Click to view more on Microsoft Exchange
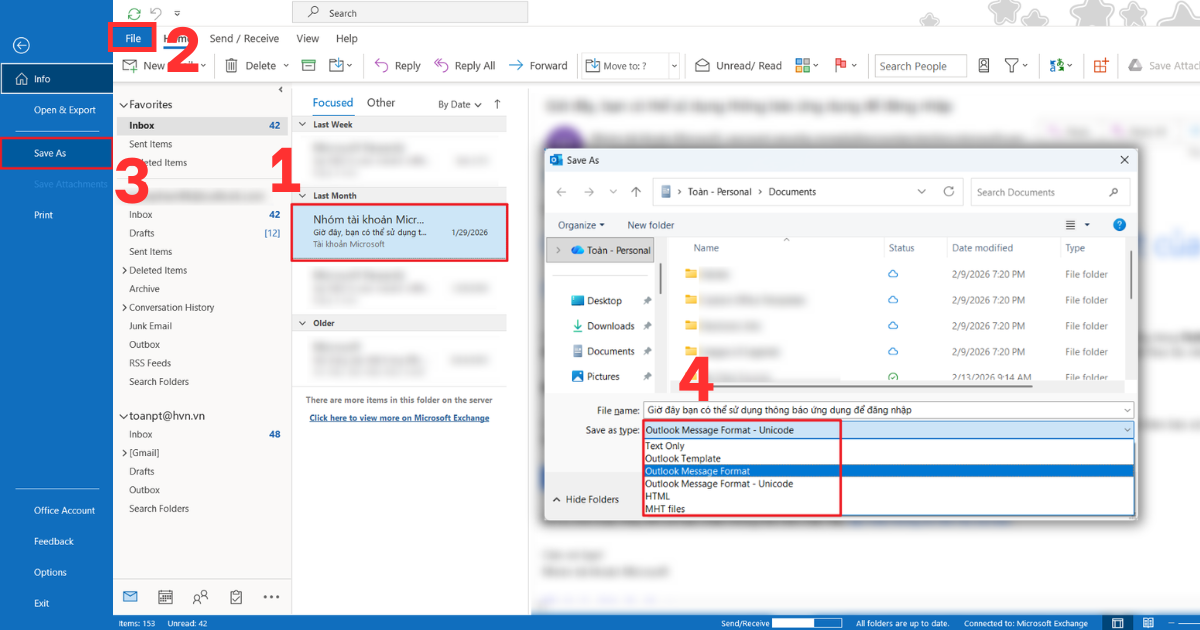1200x630 pixels. [x=399, y=417]
